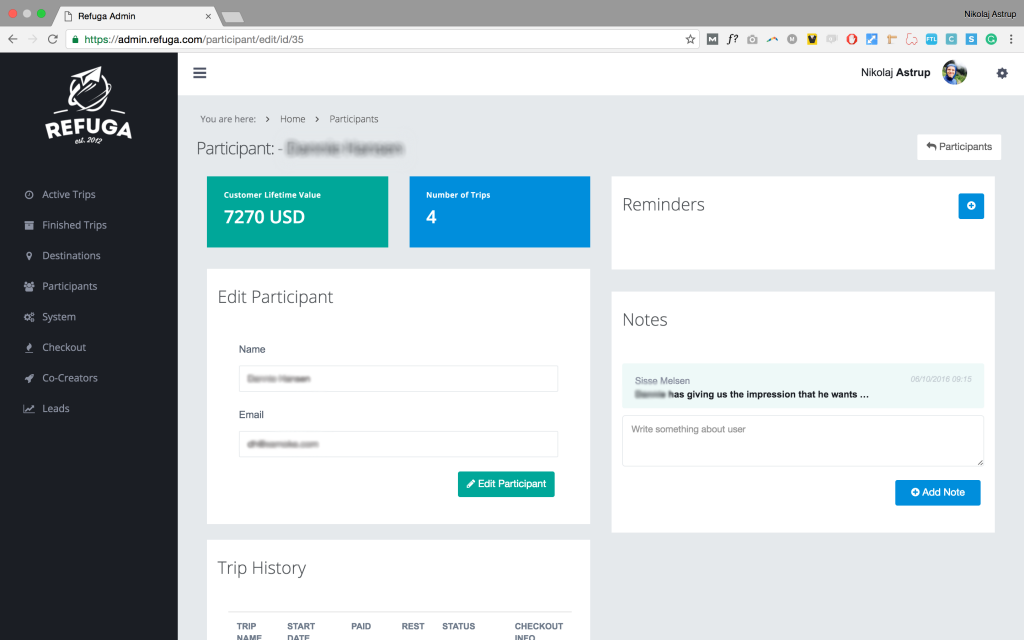Screen dimensions: 1024x640
Task: Click the Finished Trips archive icon
Action: pos(29,225)
